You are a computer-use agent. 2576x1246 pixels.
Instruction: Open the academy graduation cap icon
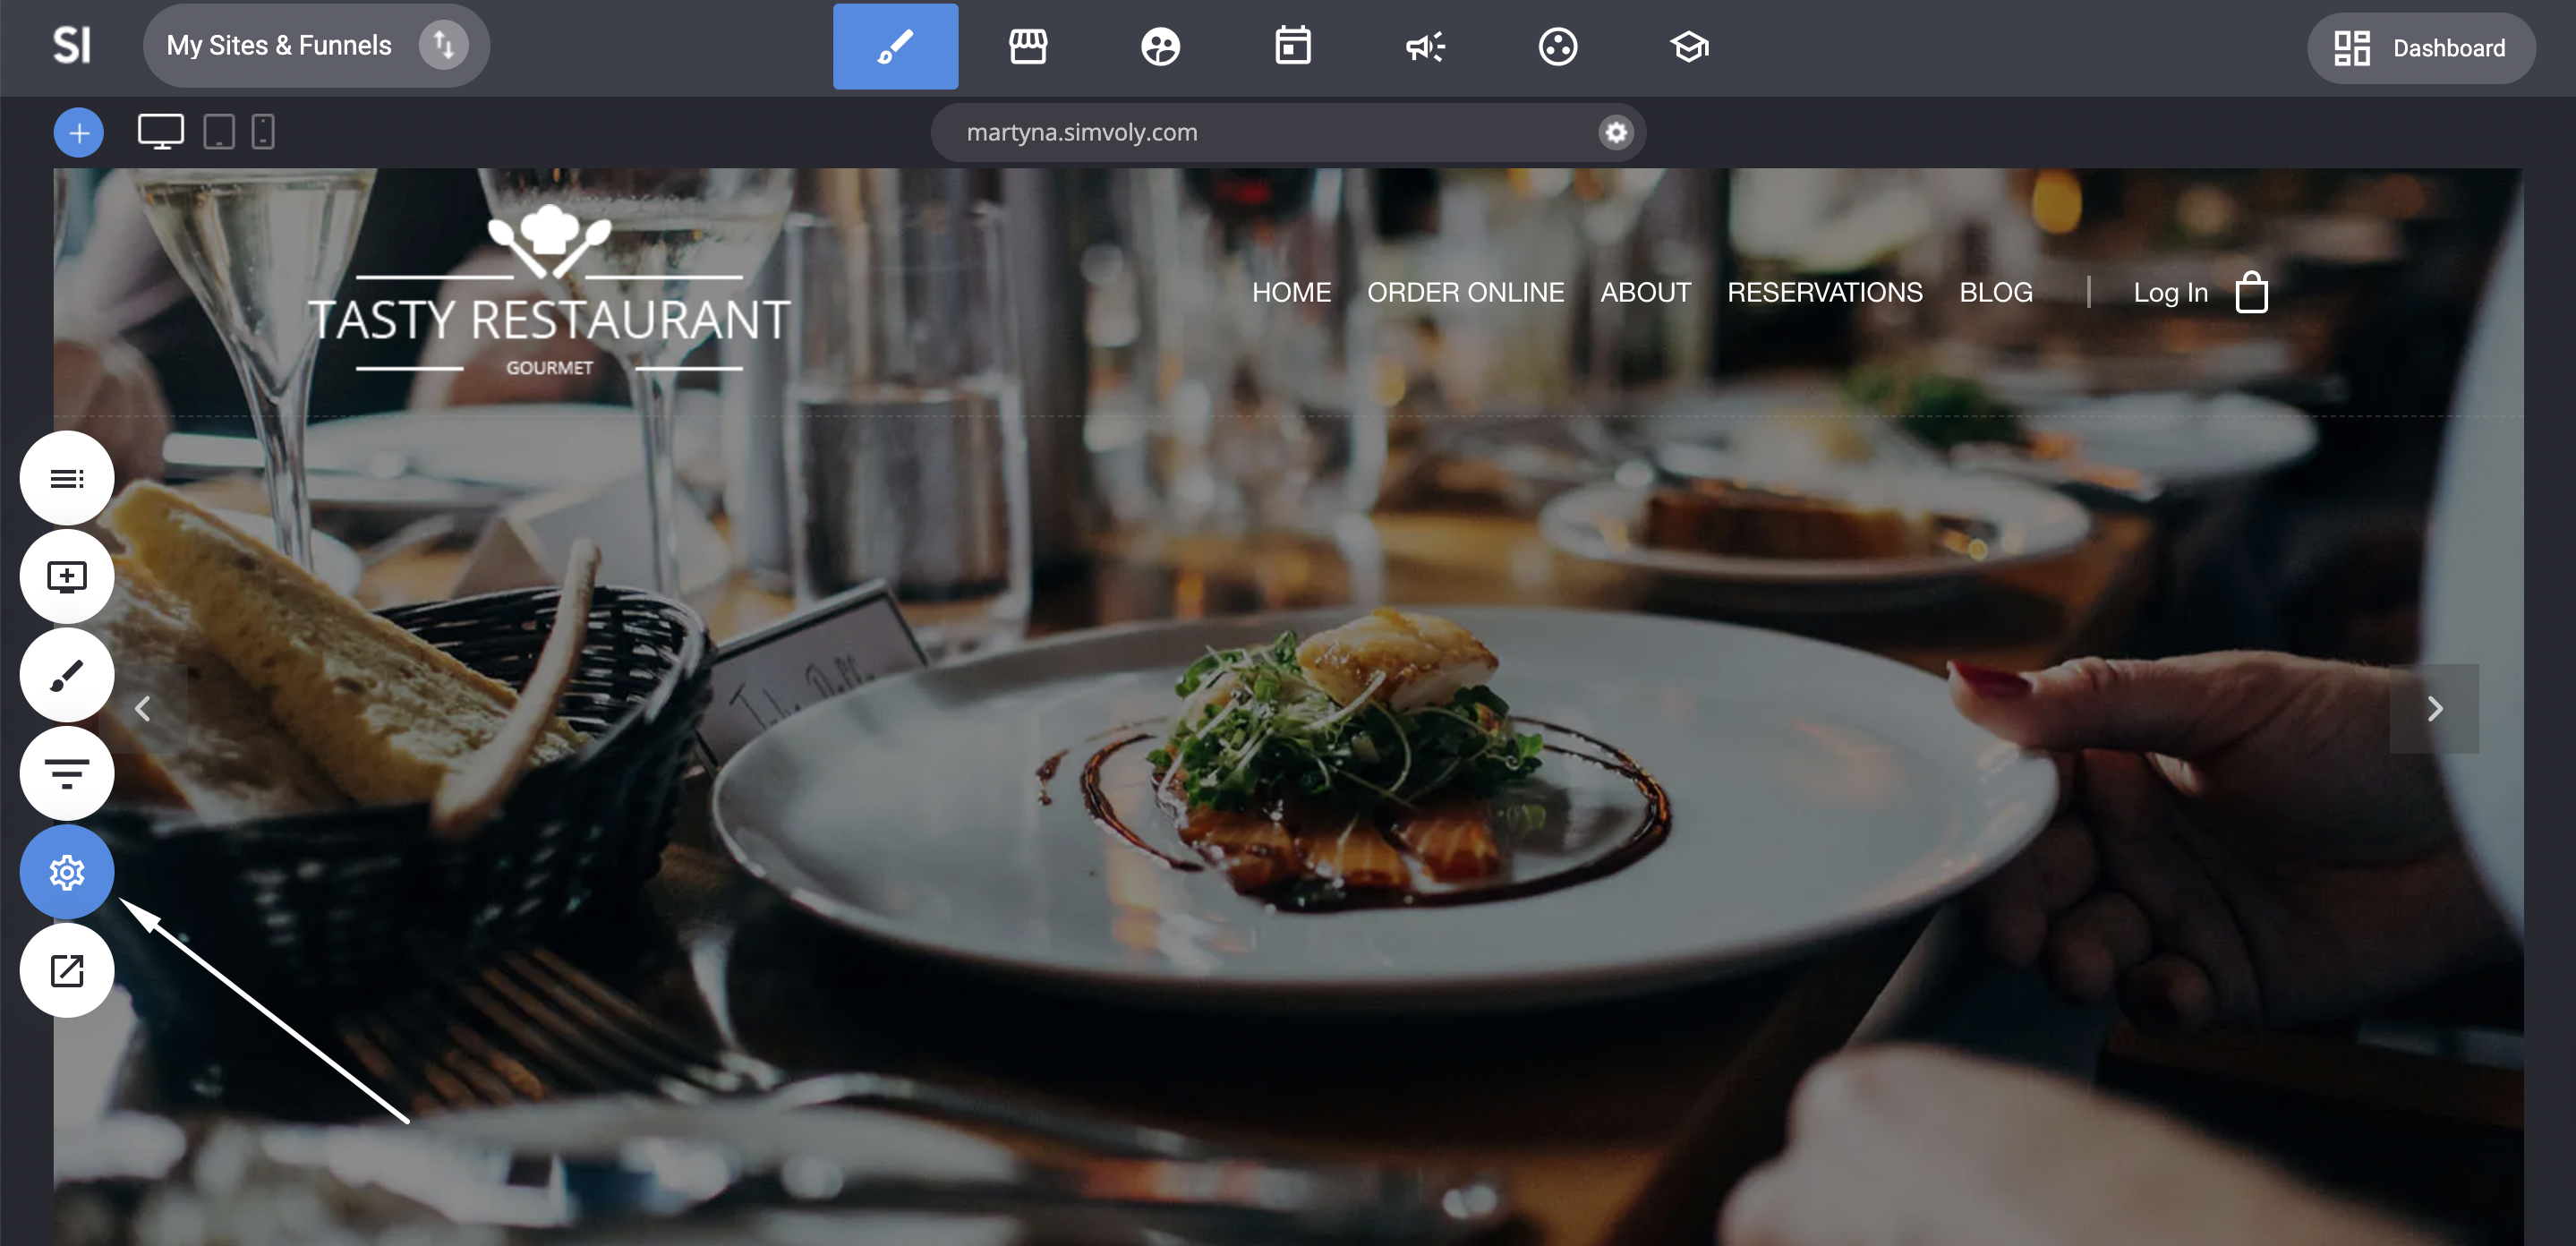(x=1689, y=46)
